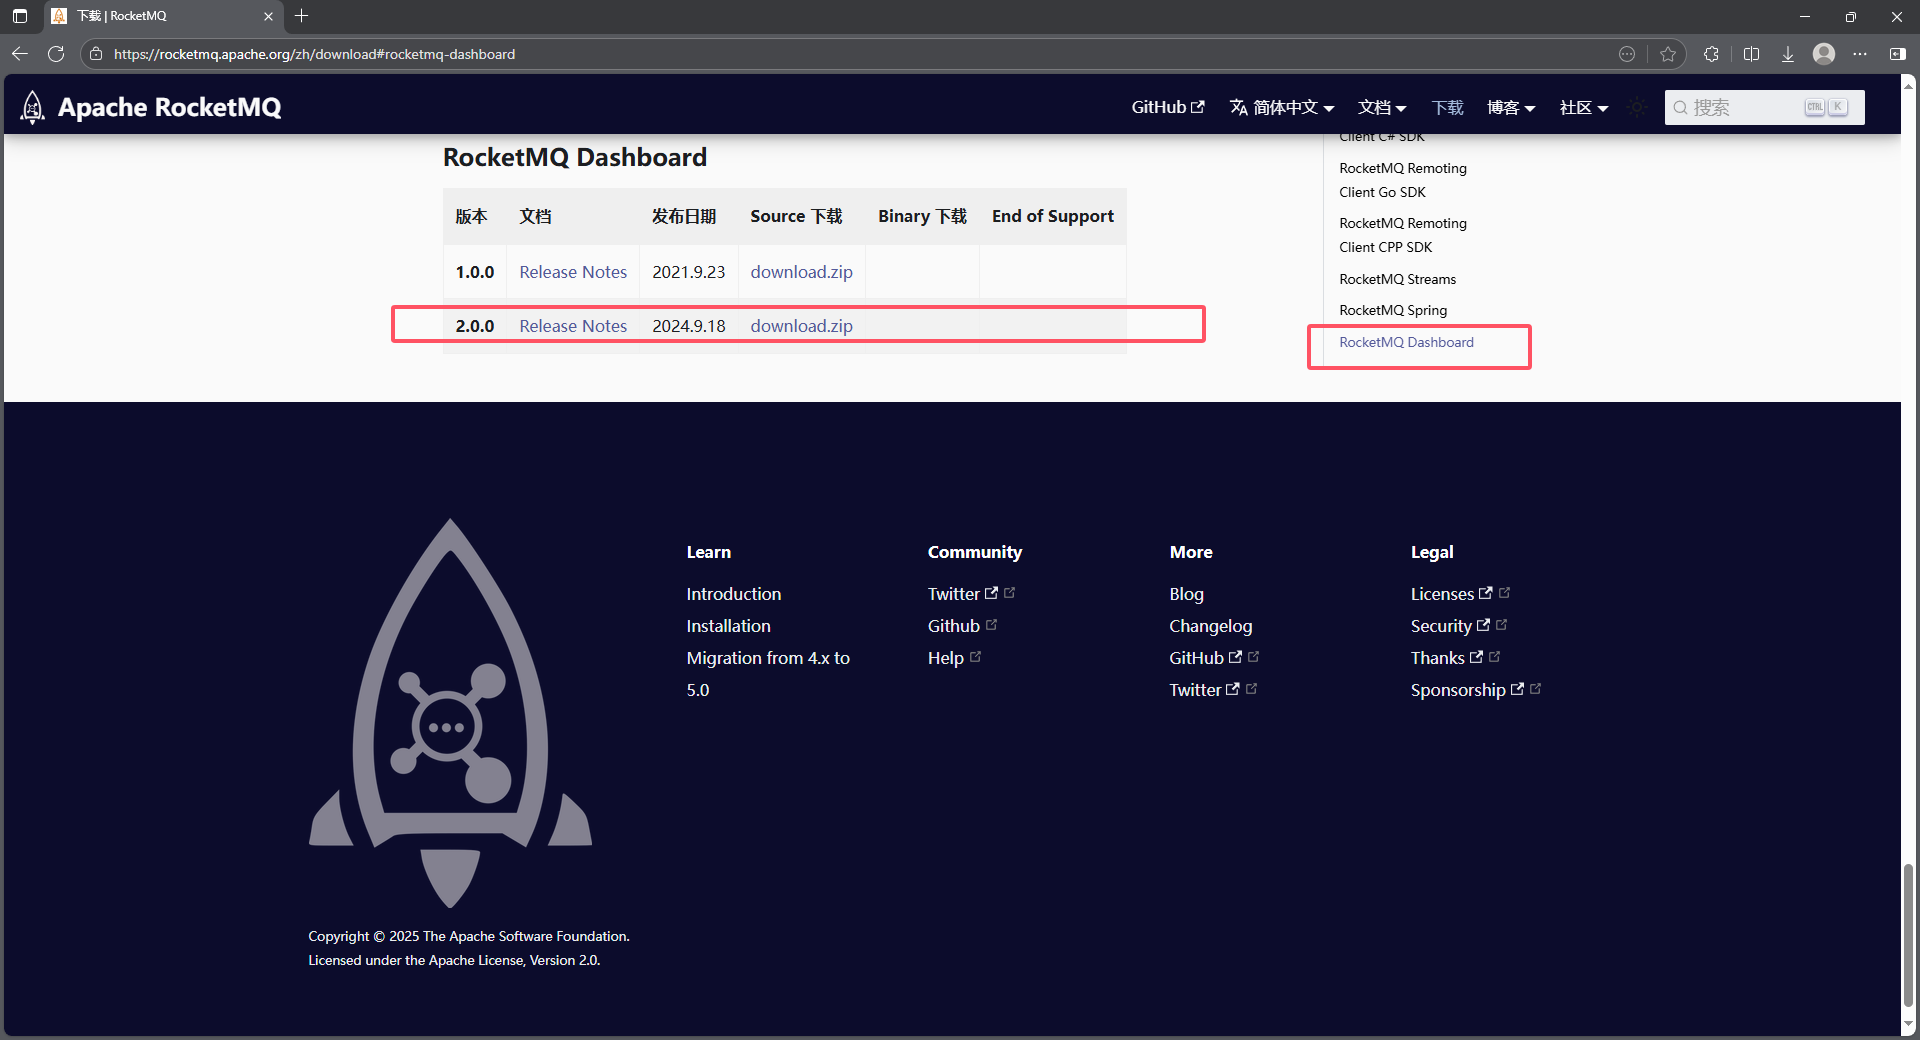1920x1040 pixels.
Task: Click the back navigation arrow
Action: click(x=19, y=54)
